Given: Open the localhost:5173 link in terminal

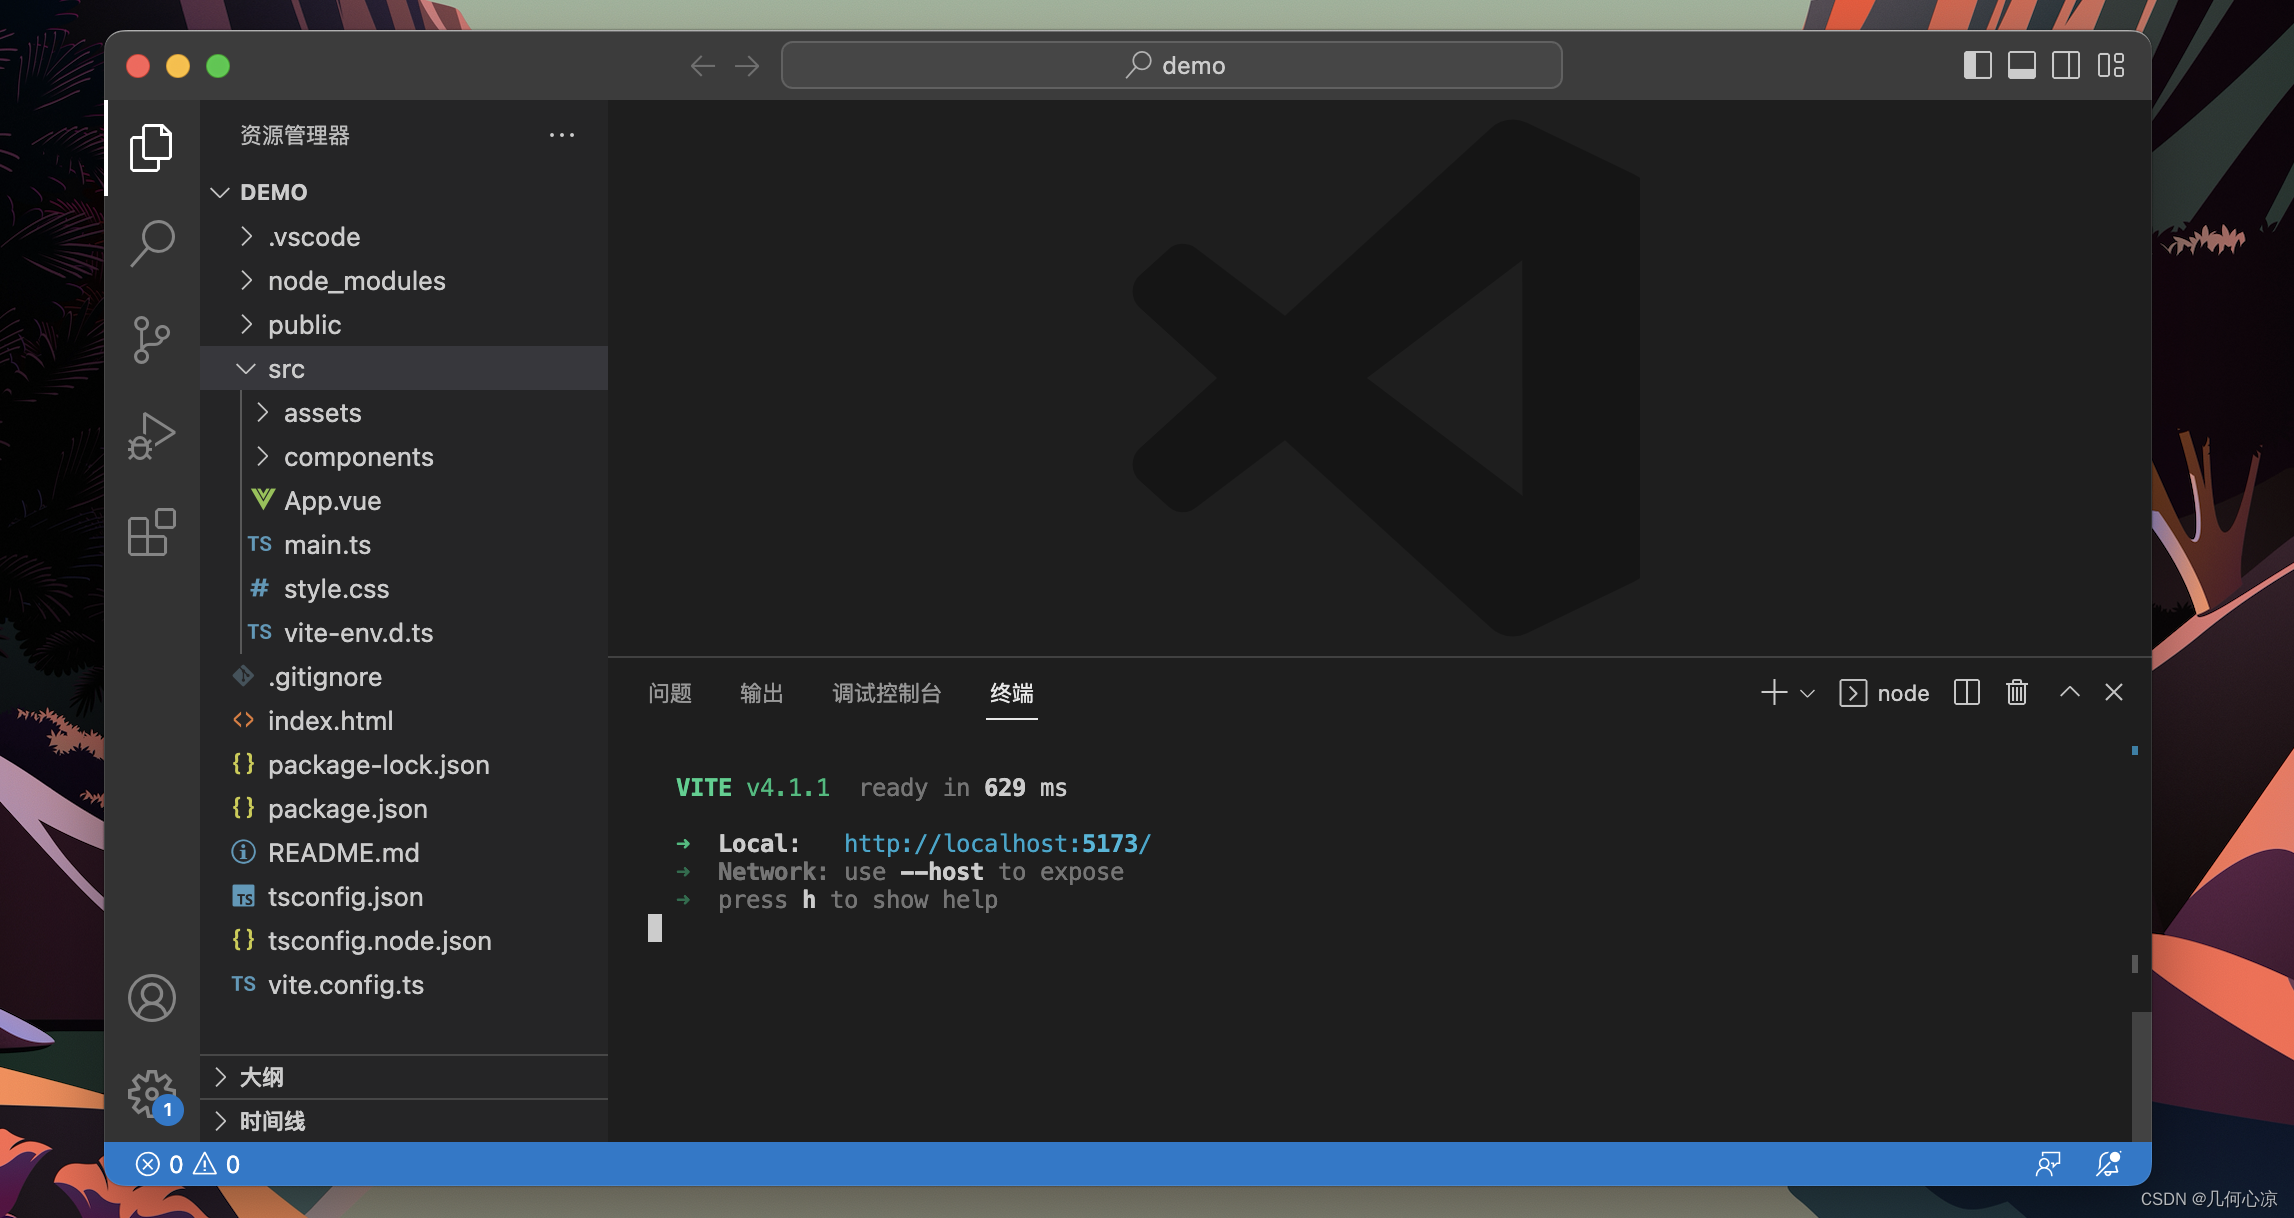Looking at the screenshot, I should coord(997,844).
